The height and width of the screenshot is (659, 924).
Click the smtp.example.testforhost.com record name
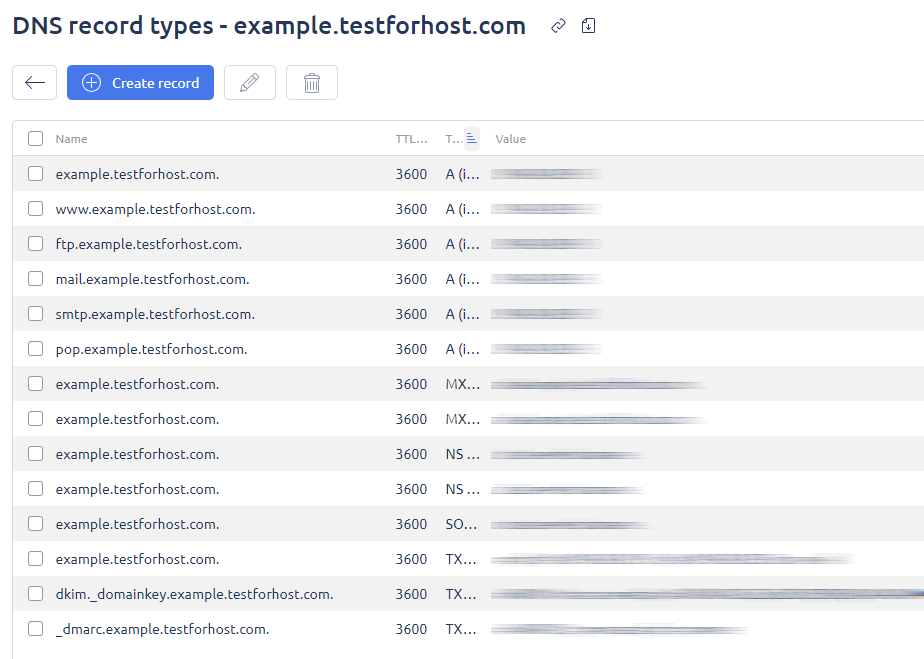coord(155,314)
